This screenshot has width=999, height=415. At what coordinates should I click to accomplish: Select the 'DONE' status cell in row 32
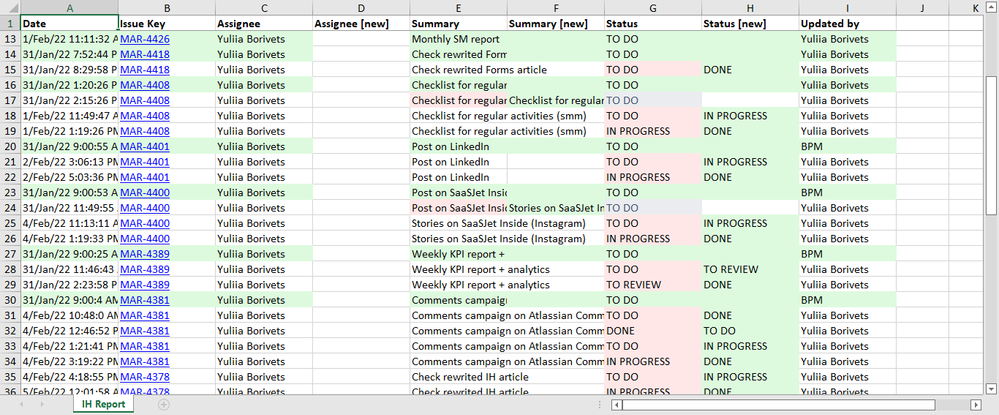point(653,331)
